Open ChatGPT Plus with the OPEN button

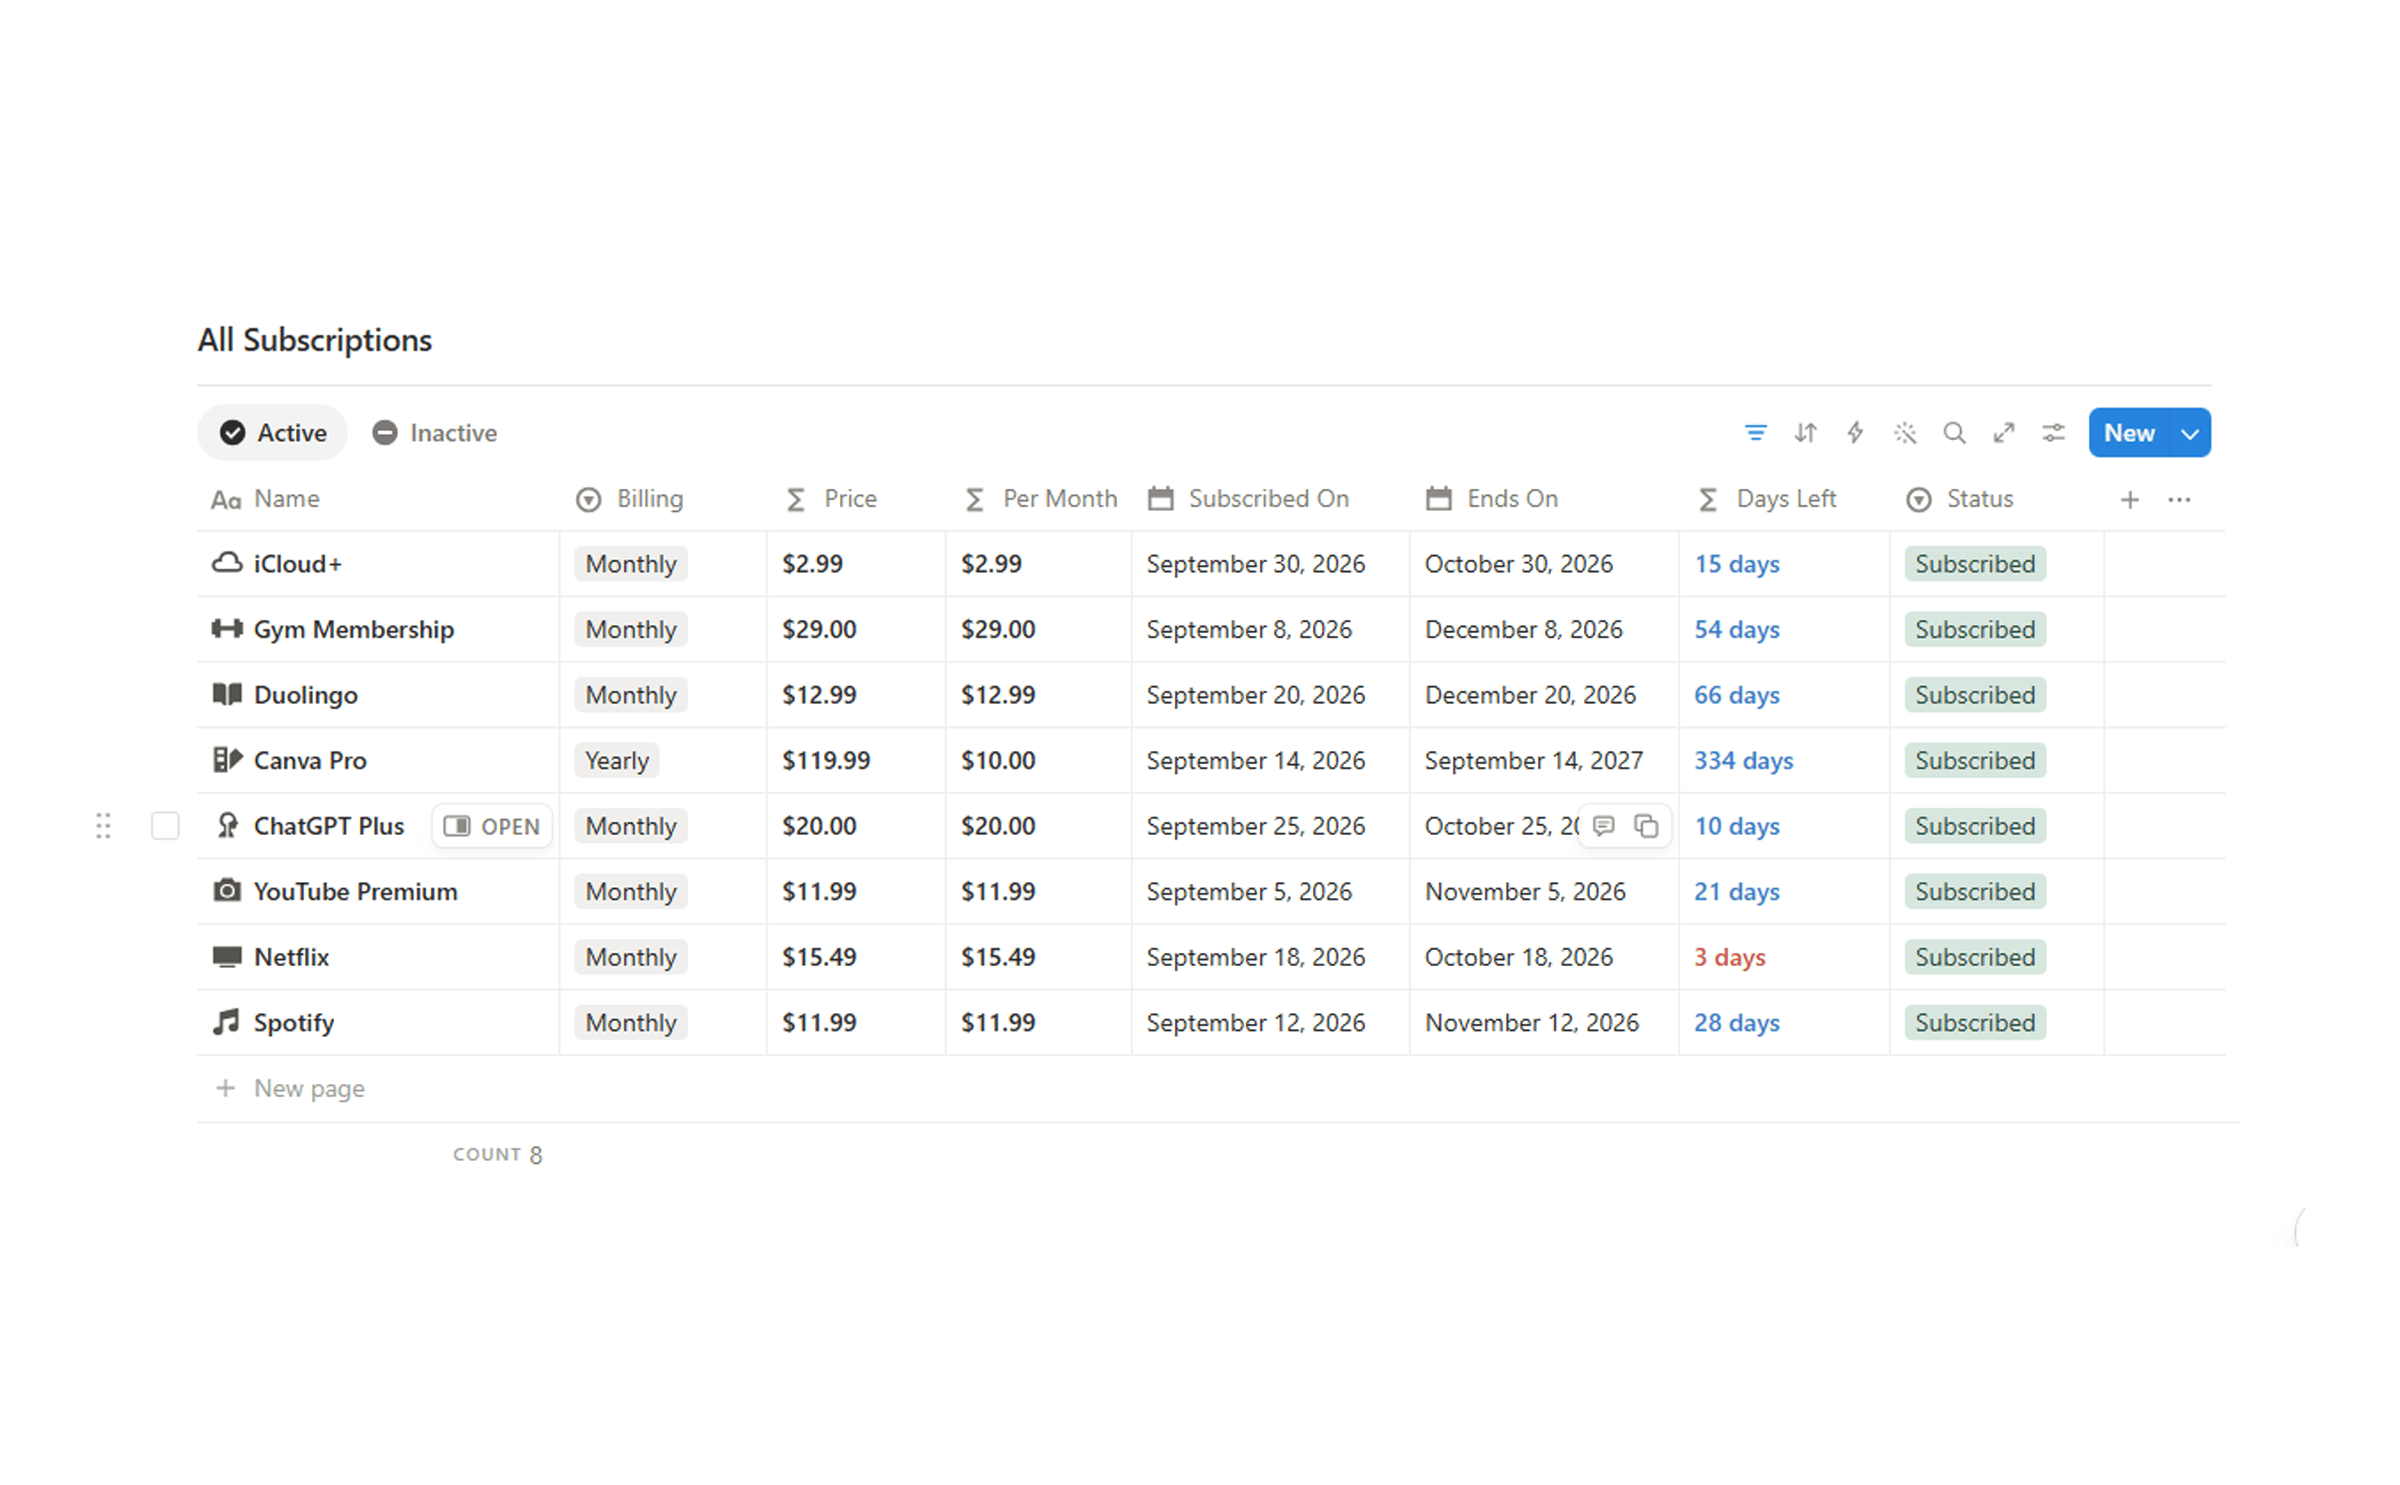click(492, 826)
